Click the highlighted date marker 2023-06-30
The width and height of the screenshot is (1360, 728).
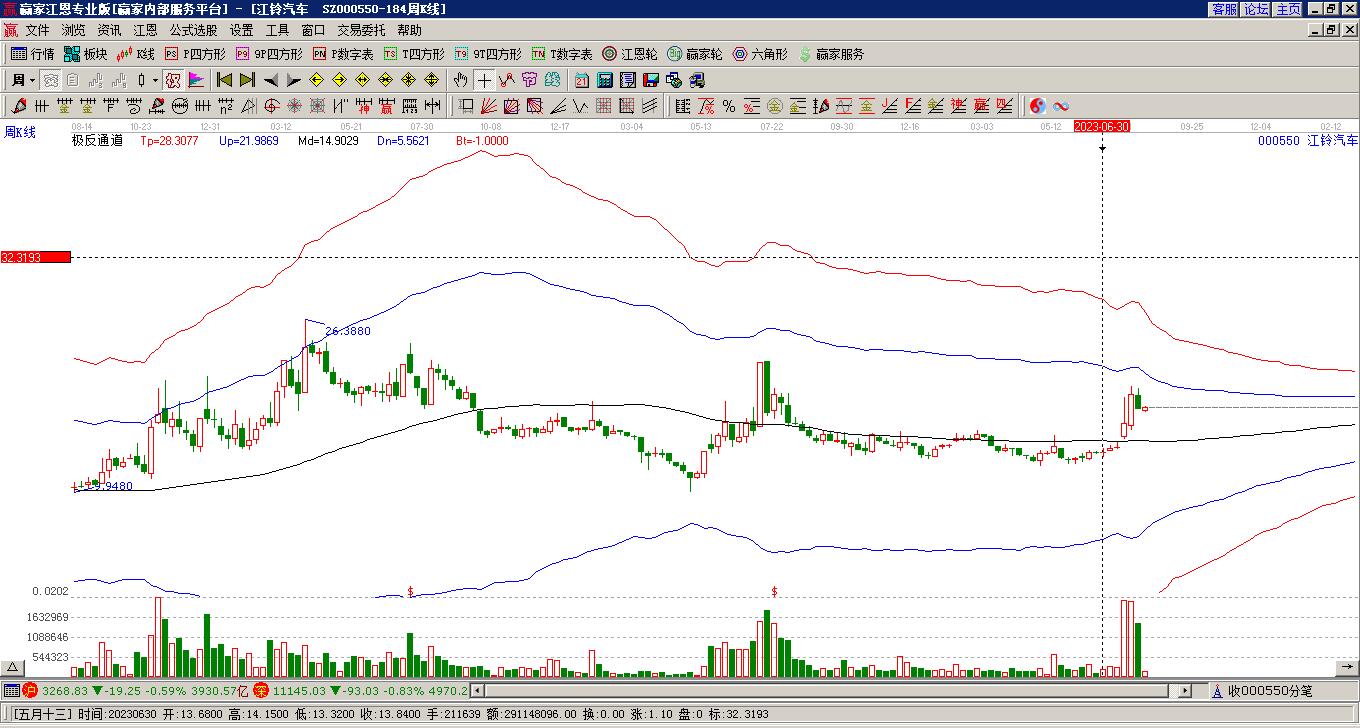pos(1102,126)
